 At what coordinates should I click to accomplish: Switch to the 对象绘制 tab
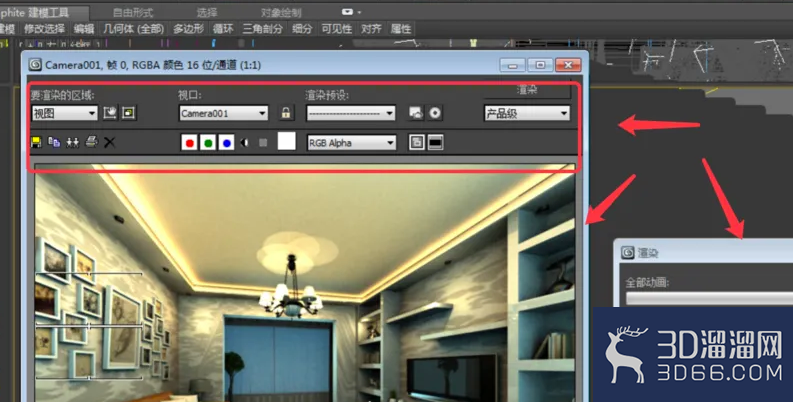click(x=281, y=13)
